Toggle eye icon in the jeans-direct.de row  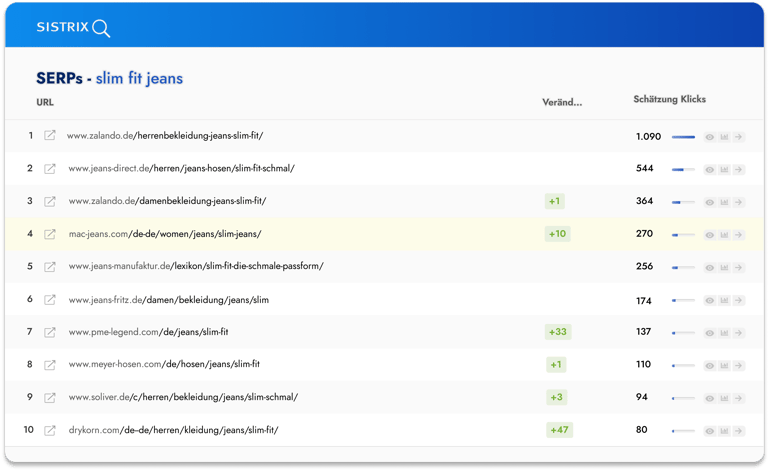coord(709,169)
